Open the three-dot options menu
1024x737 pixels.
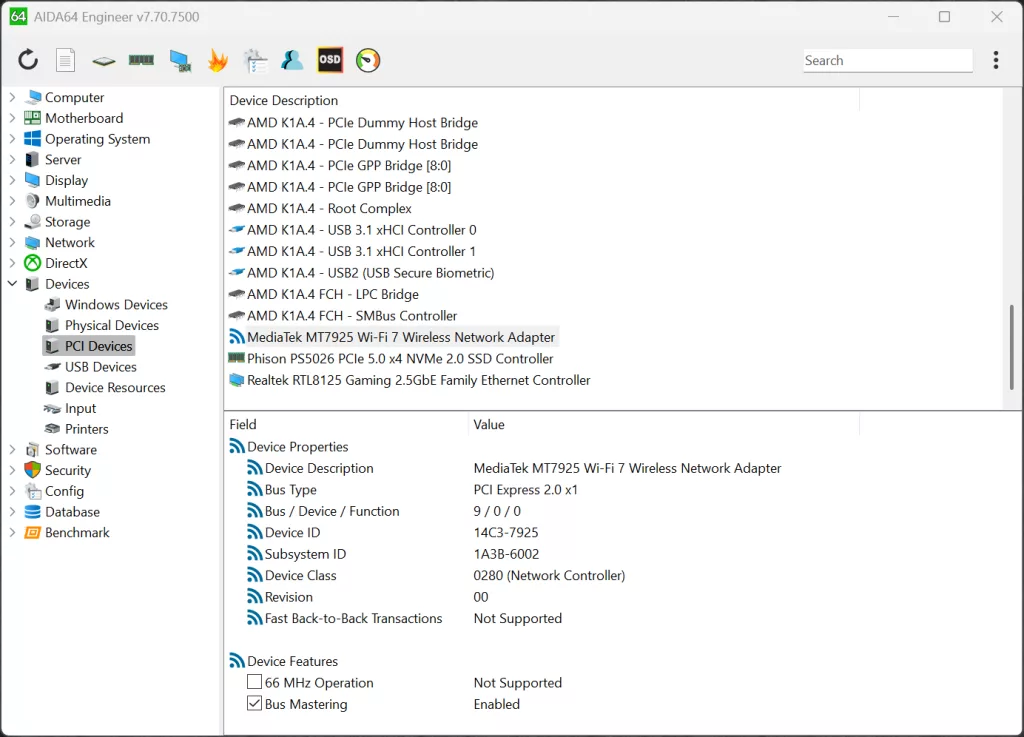pos(995,60)
